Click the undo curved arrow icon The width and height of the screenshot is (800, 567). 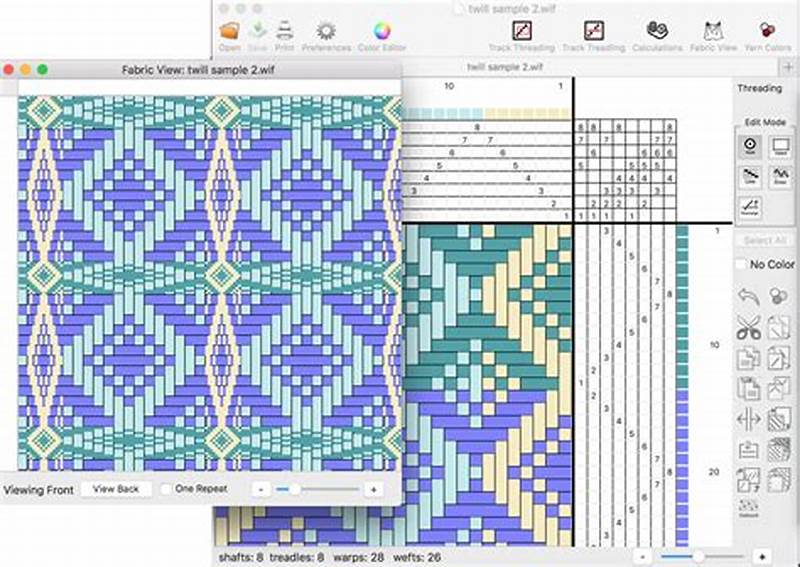click(x=748, y=296)
